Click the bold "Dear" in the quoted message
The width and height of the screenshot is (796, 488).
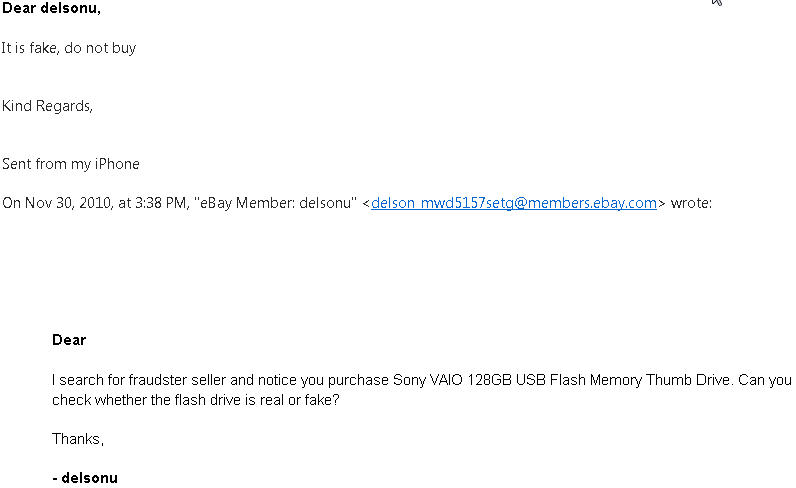pyautogui.click(x=69, y=340)
